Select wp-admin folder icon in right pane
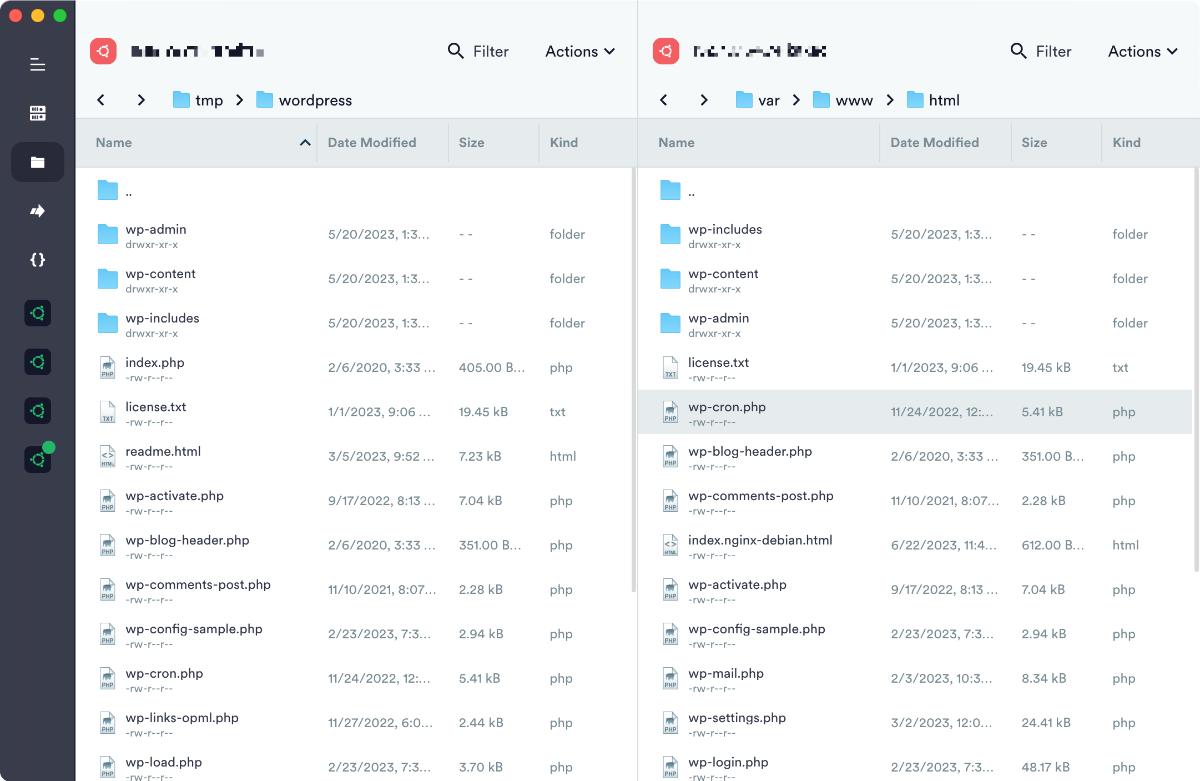The height and width of the screenshot is (781, 1200). (x=671, y=323)
